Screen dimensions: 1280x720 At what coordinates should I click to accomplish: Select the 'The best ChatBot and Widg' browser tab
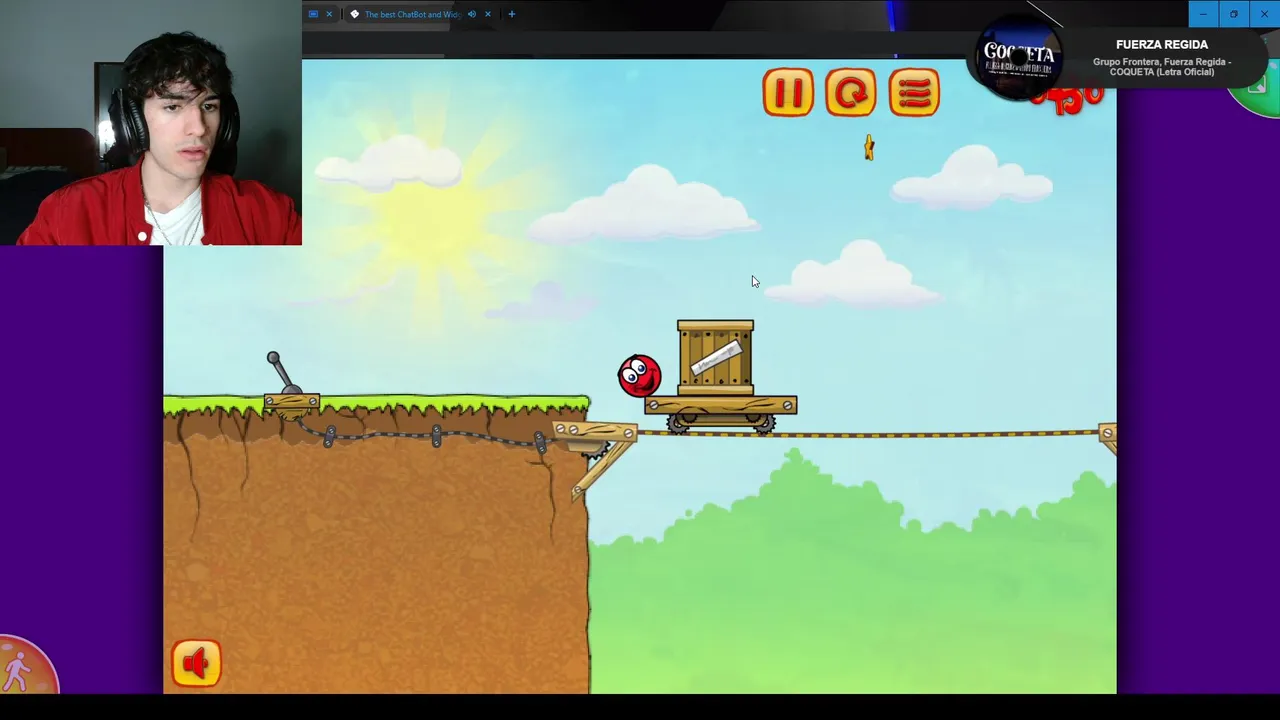410,14
